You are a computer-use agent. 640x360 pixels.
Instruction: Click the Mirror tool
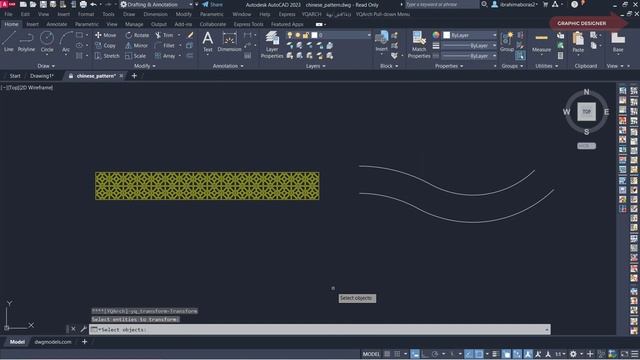click(137, 45)
